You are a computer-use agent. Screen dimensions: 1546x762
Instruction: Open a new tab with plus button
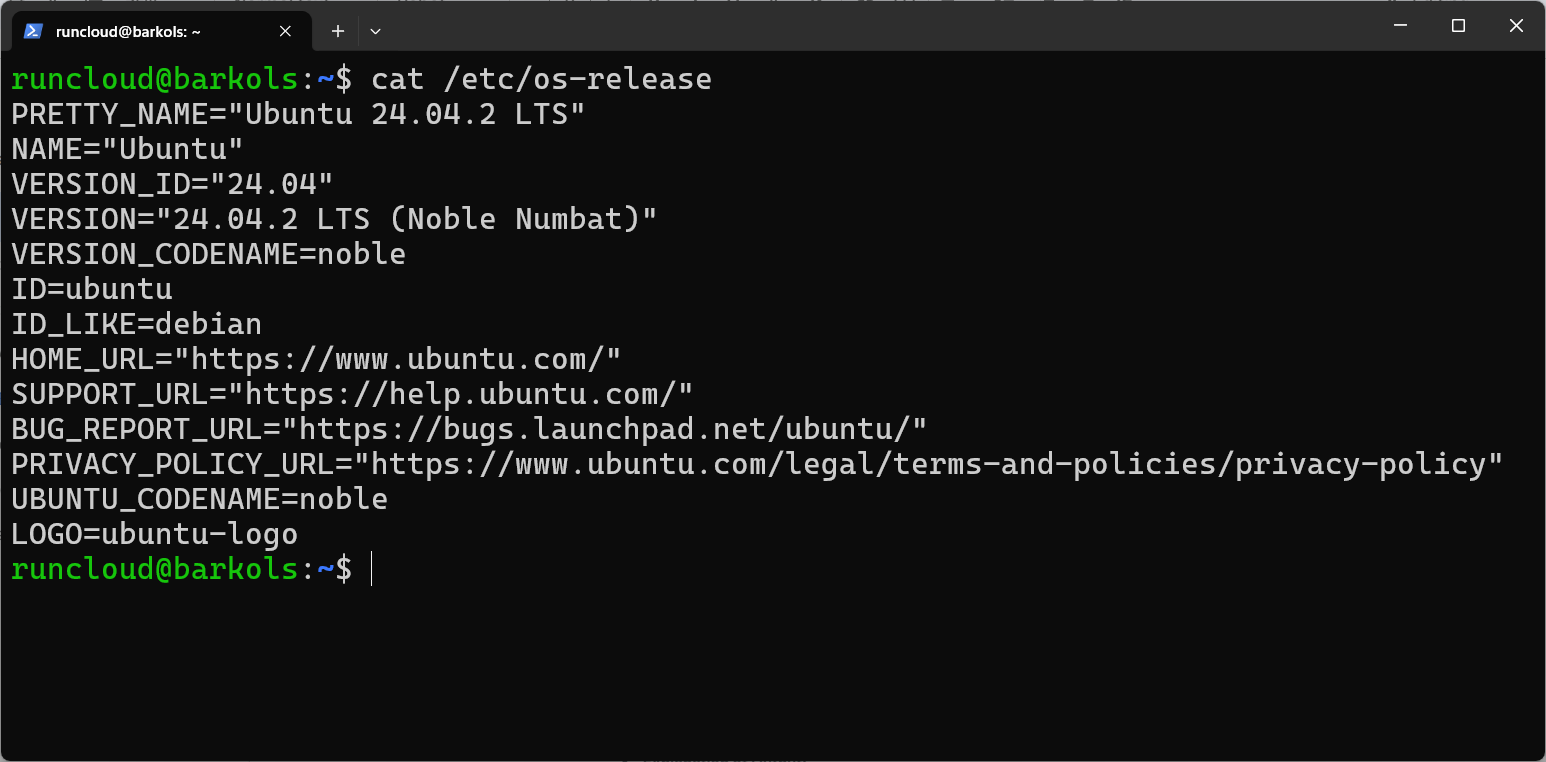pyautogui.click(x=338, y=31)
